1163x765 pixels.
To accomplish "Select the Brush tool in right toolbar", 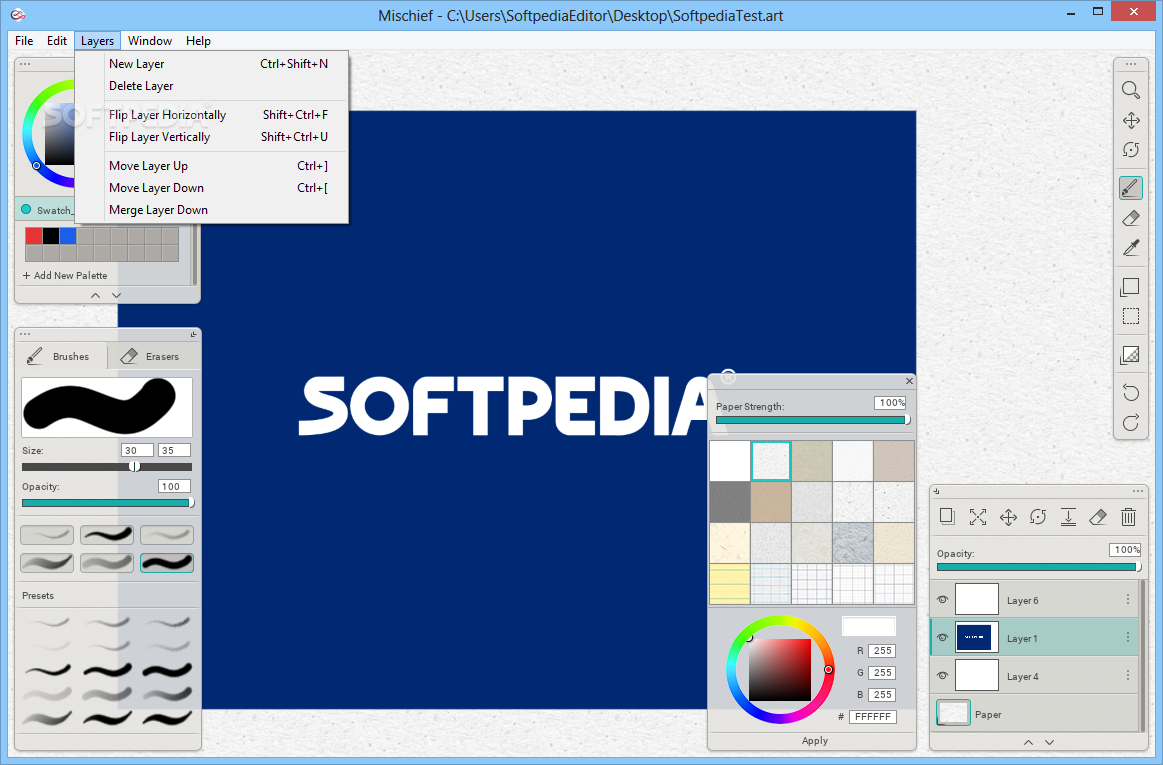I will (1130, 188).
